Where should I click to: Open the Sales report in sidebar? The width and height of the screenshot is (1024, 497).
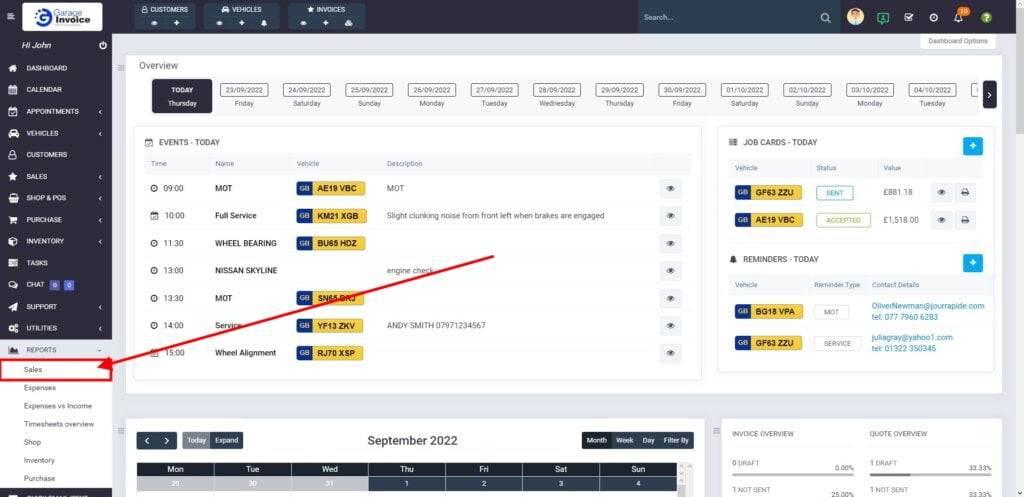point(33,370)
